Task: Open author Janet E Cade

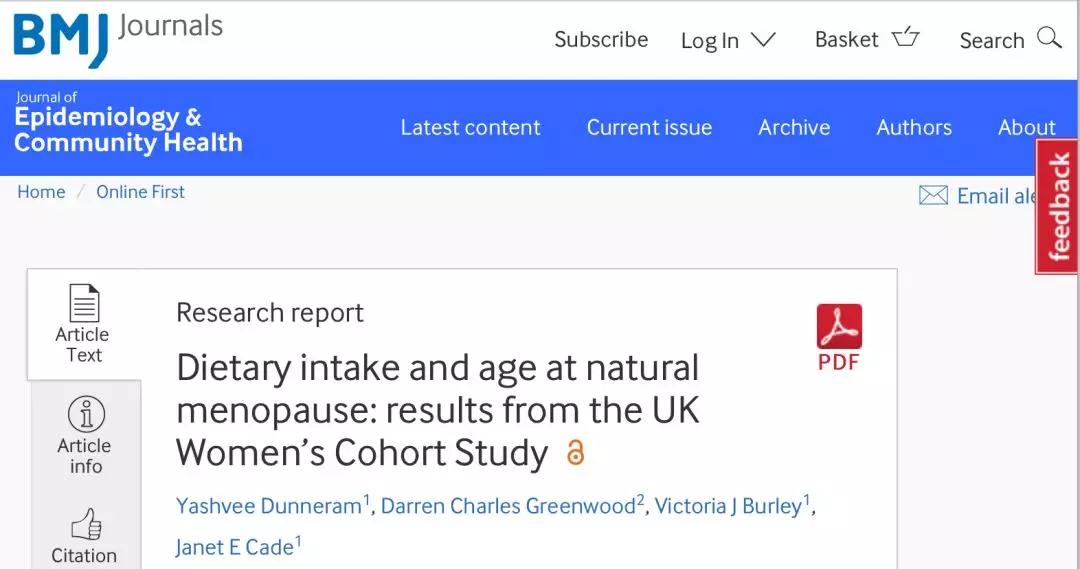Action: click(x=235, y=547)
